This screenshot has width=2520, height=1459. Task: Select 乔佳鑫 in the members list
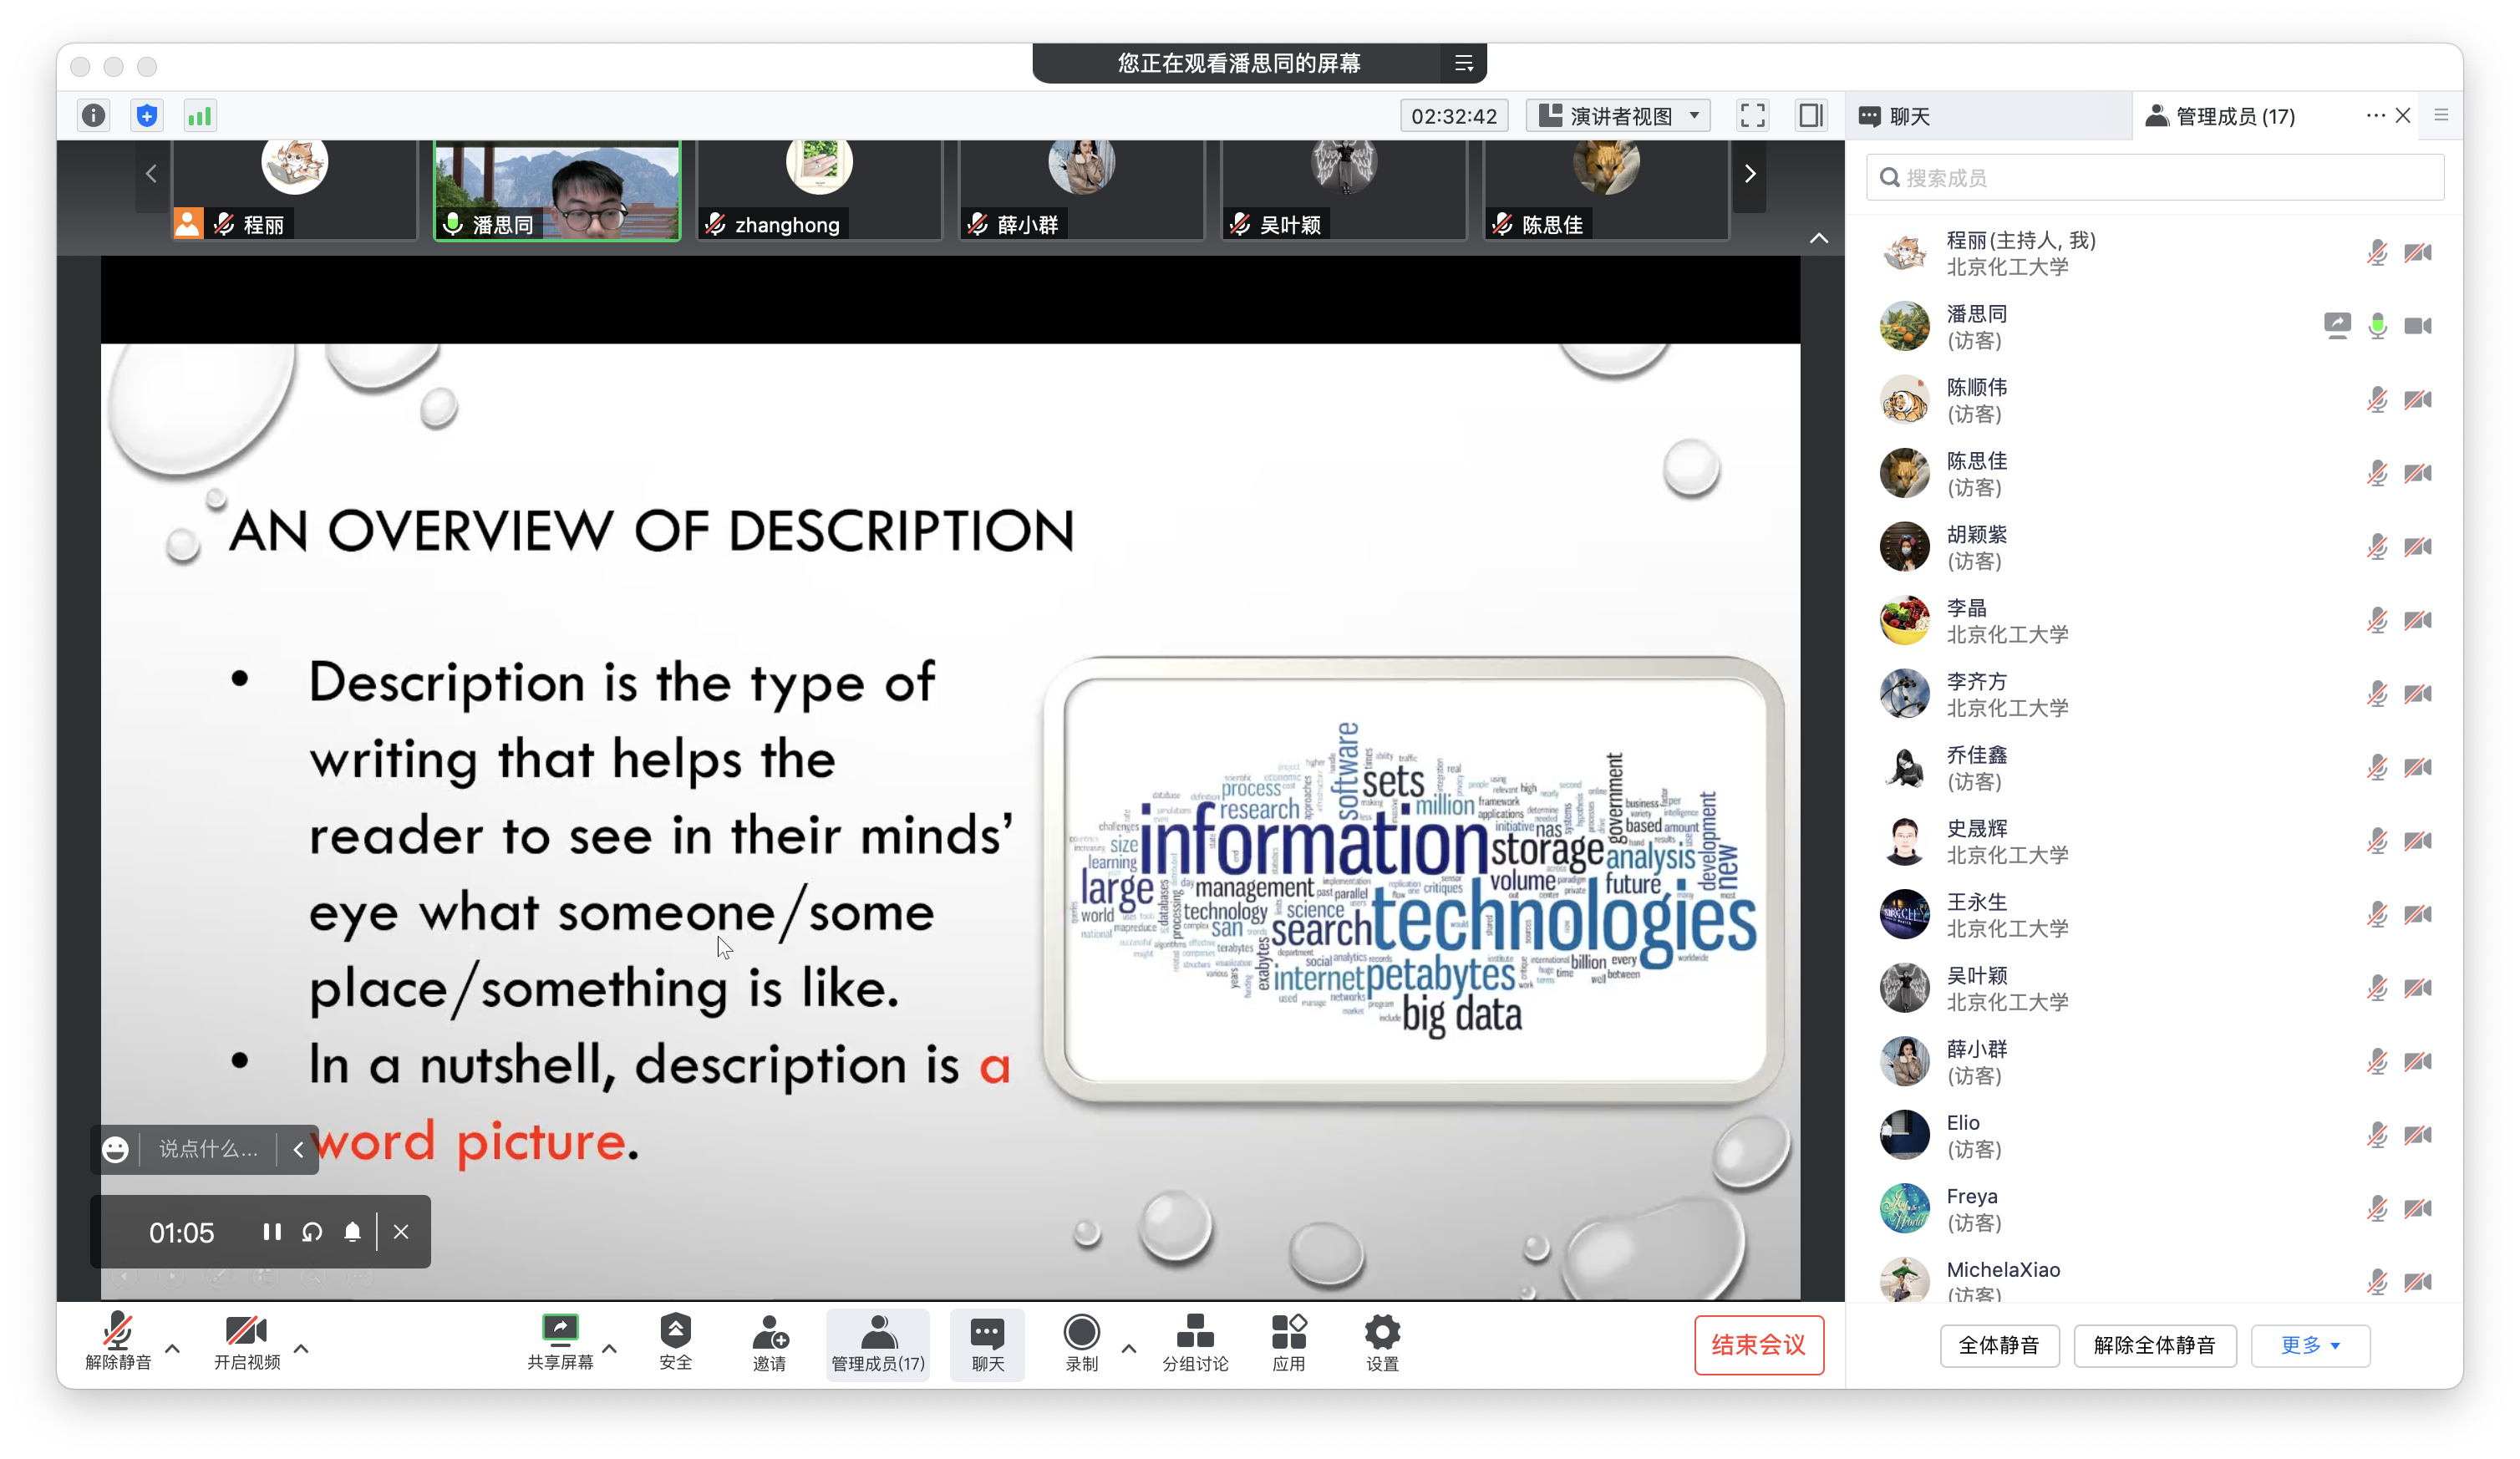(x=2155, y=767)
